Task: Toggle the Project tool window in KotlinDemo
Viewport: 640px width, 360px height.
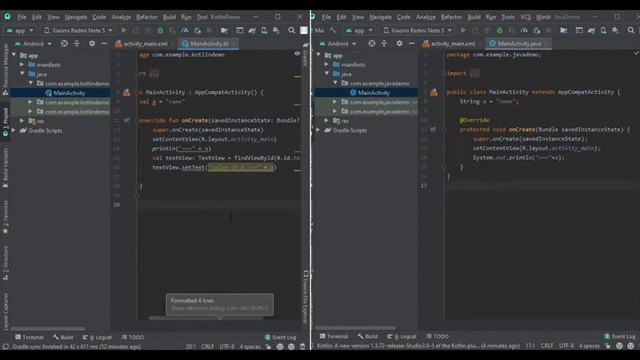Action: click(5, 122)
